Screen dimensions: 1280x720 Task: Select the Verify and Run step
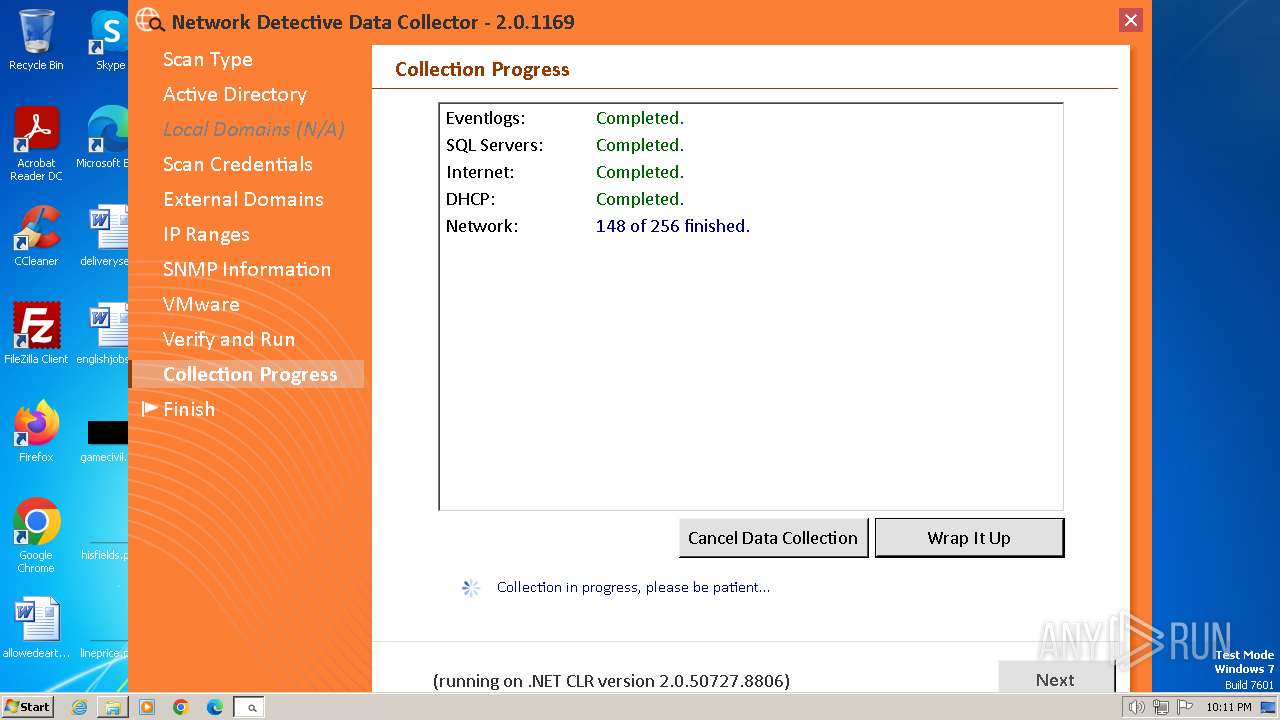point(229,339)
